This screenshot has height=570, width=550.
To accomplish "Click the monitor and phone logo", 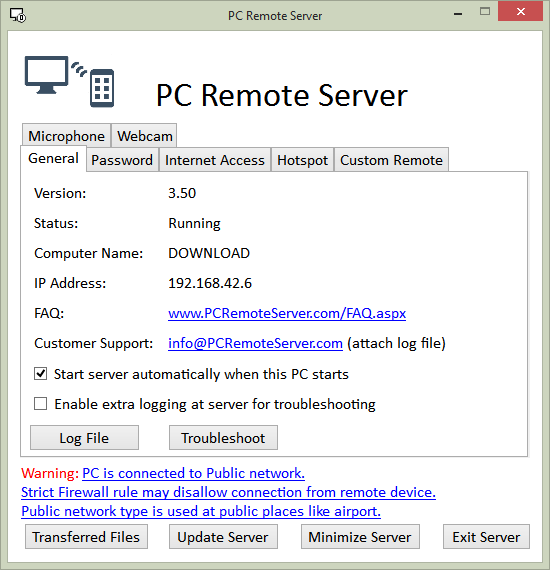I will click(x=69, y=81).
